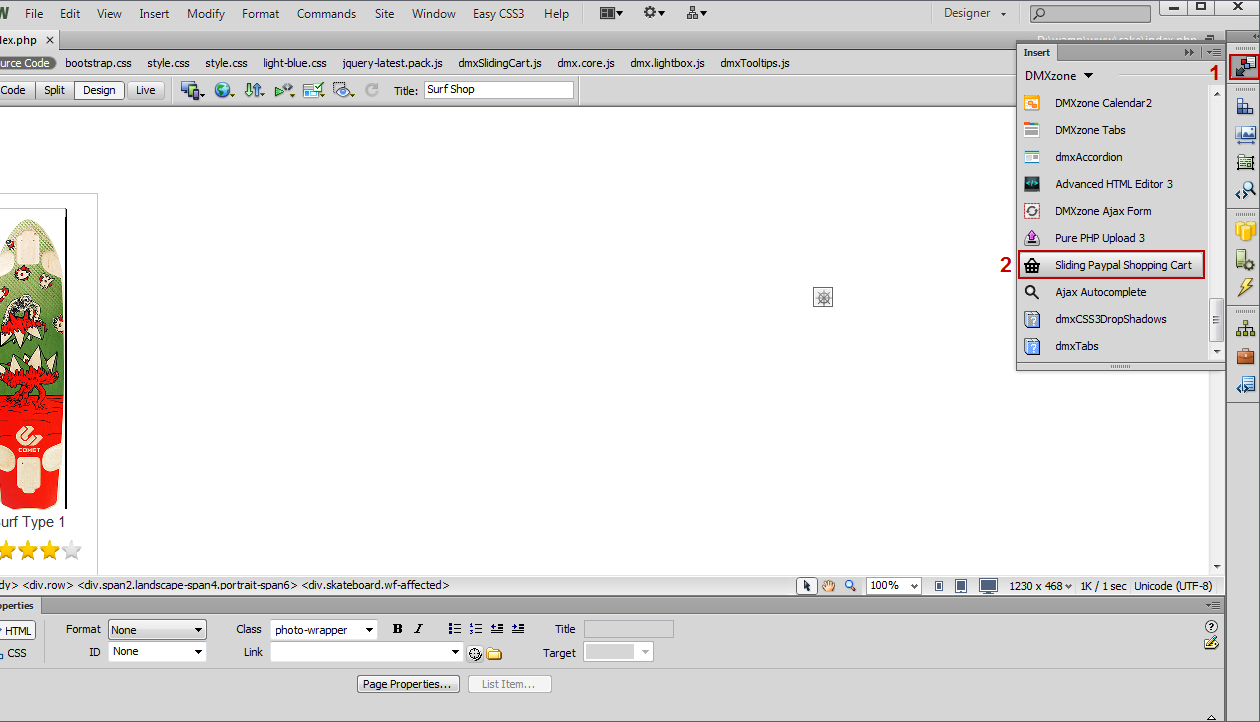Switch to Split view
Screen dimensions: 1260x722
point(55,90)
